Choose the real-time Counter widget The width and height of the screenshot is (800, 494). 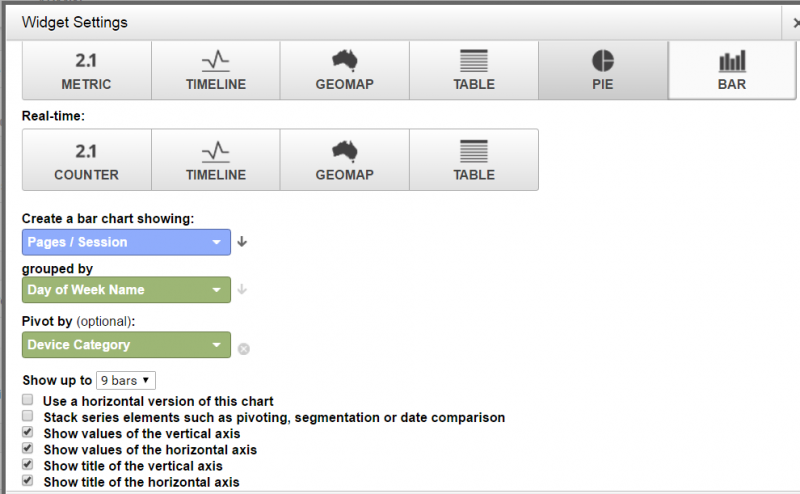[87, 160]
